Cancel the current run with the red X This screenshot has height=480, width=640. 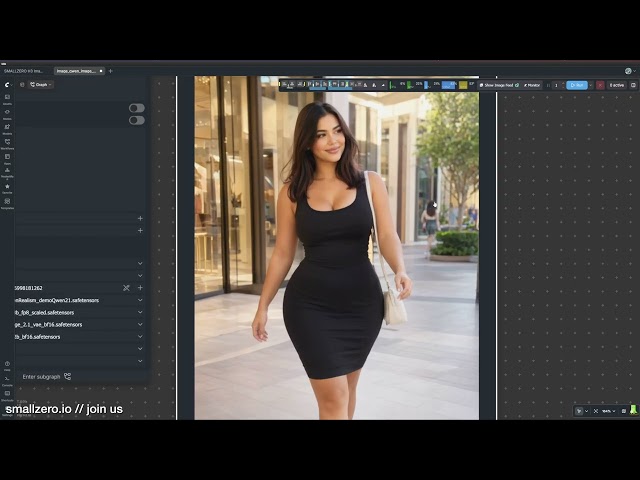point(600,85)
